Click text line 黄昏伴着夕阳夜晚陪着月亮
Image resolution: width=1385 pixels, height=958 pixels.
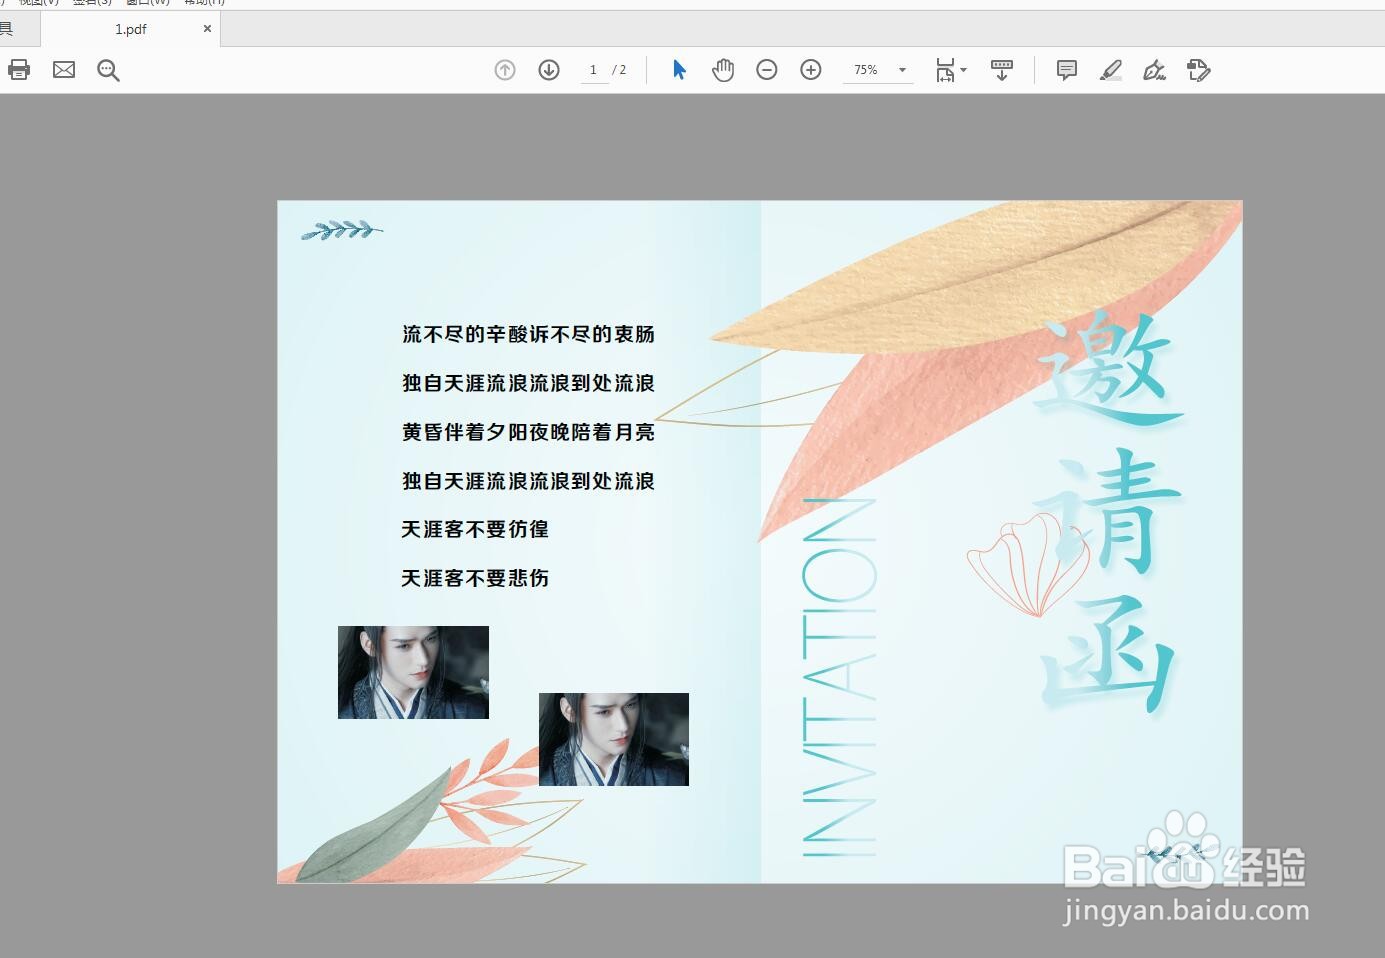pyautogui.click(x=528, y=432)
